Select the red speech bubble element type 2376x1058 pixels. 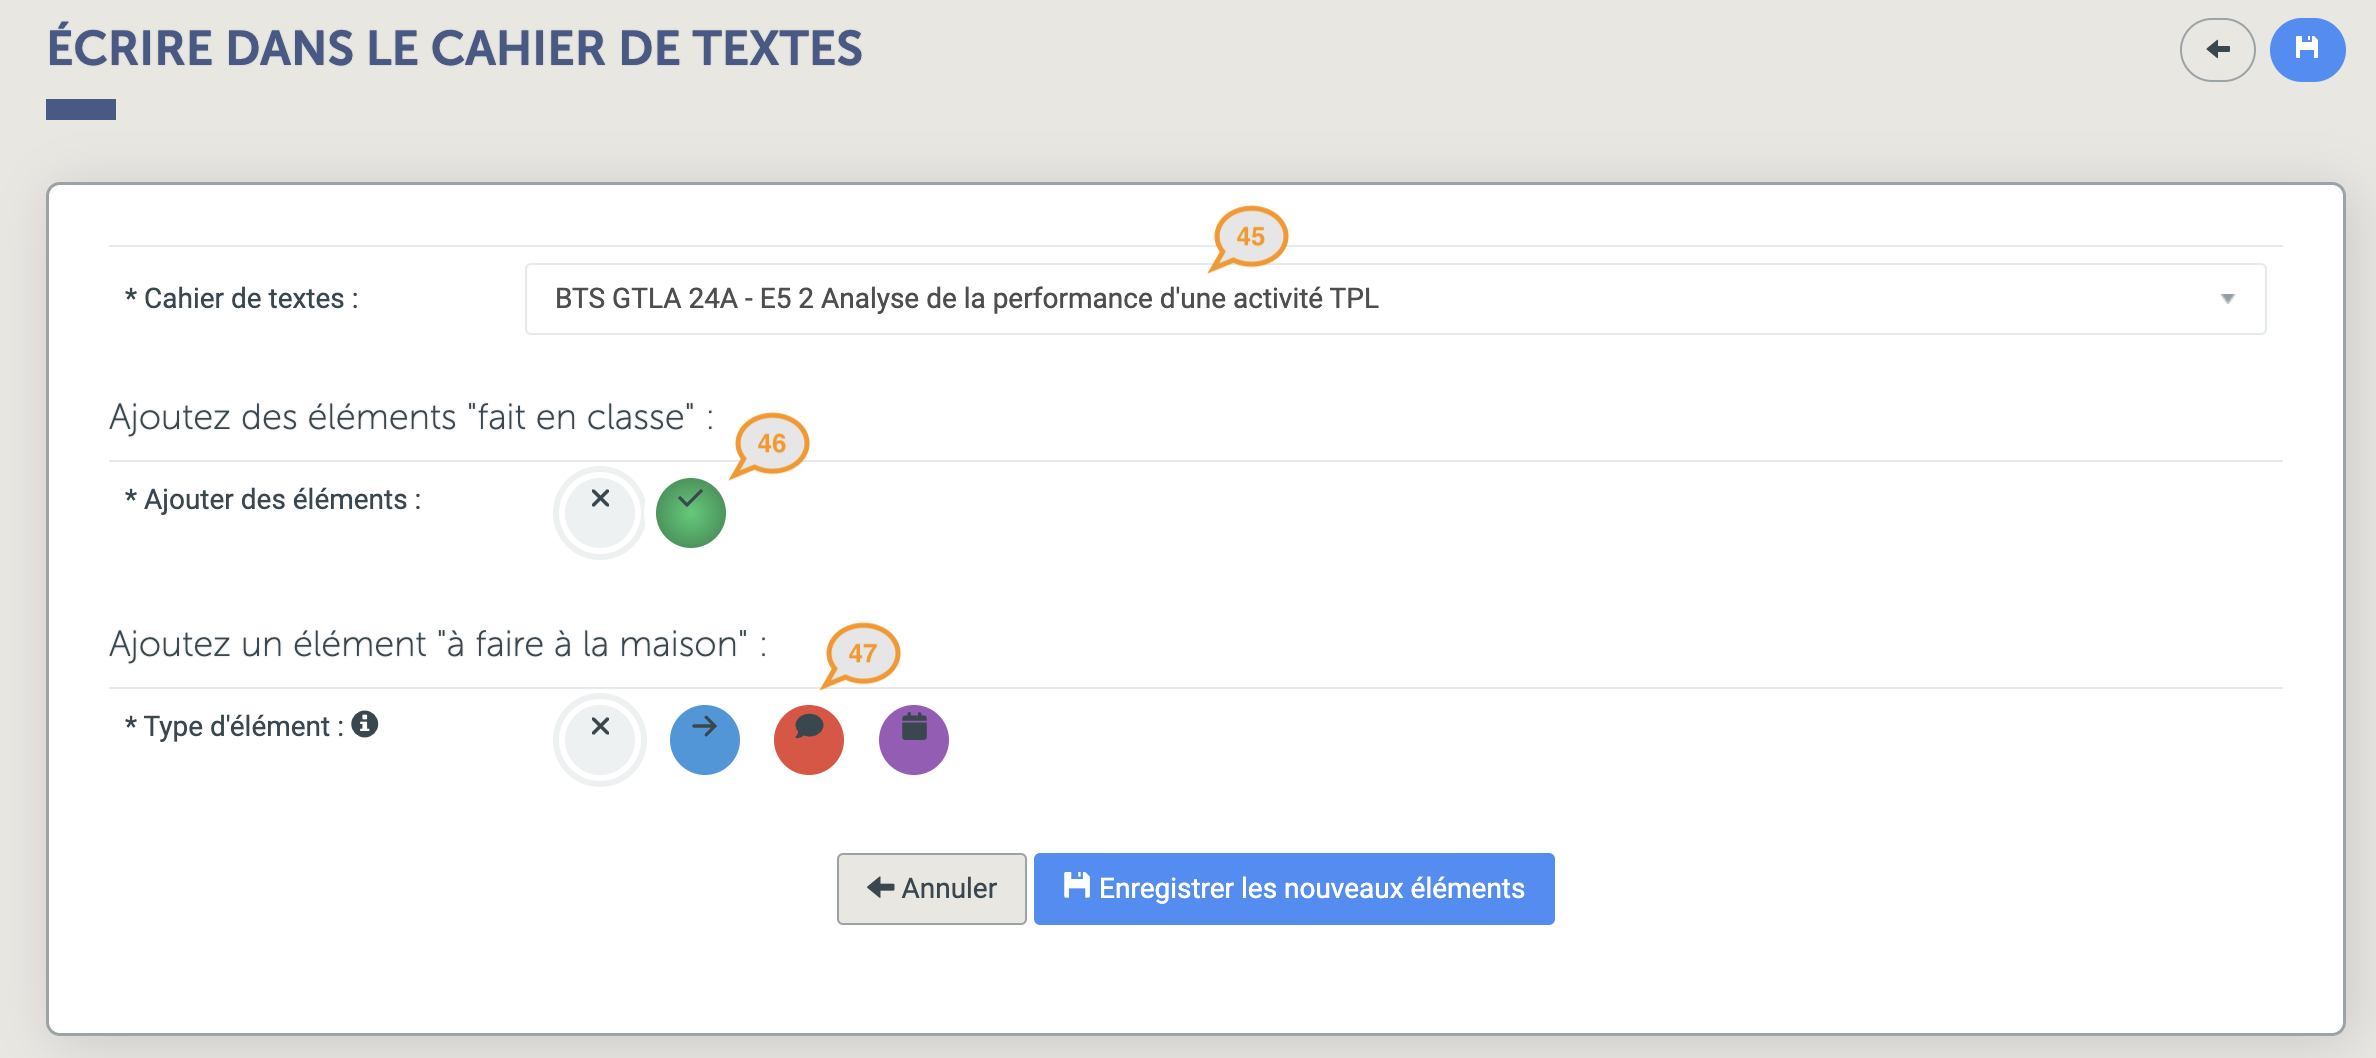click(x=809, y=740)
